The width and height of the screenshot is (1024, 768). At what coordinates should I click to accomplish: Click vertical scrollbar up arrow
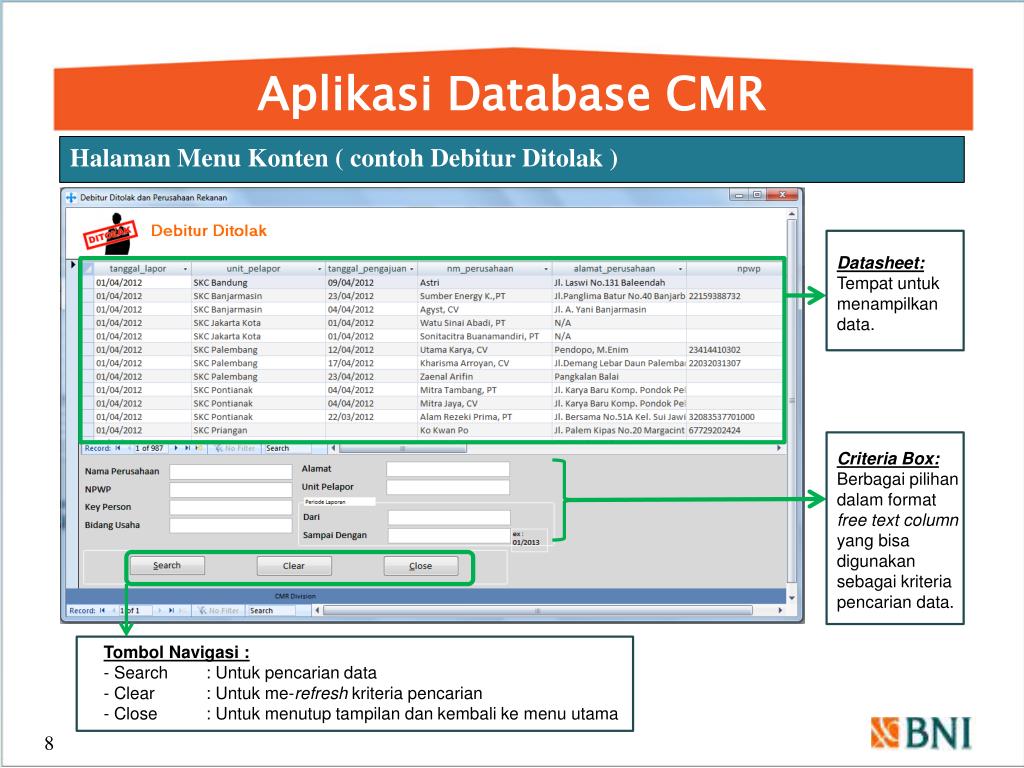(792, 214)
